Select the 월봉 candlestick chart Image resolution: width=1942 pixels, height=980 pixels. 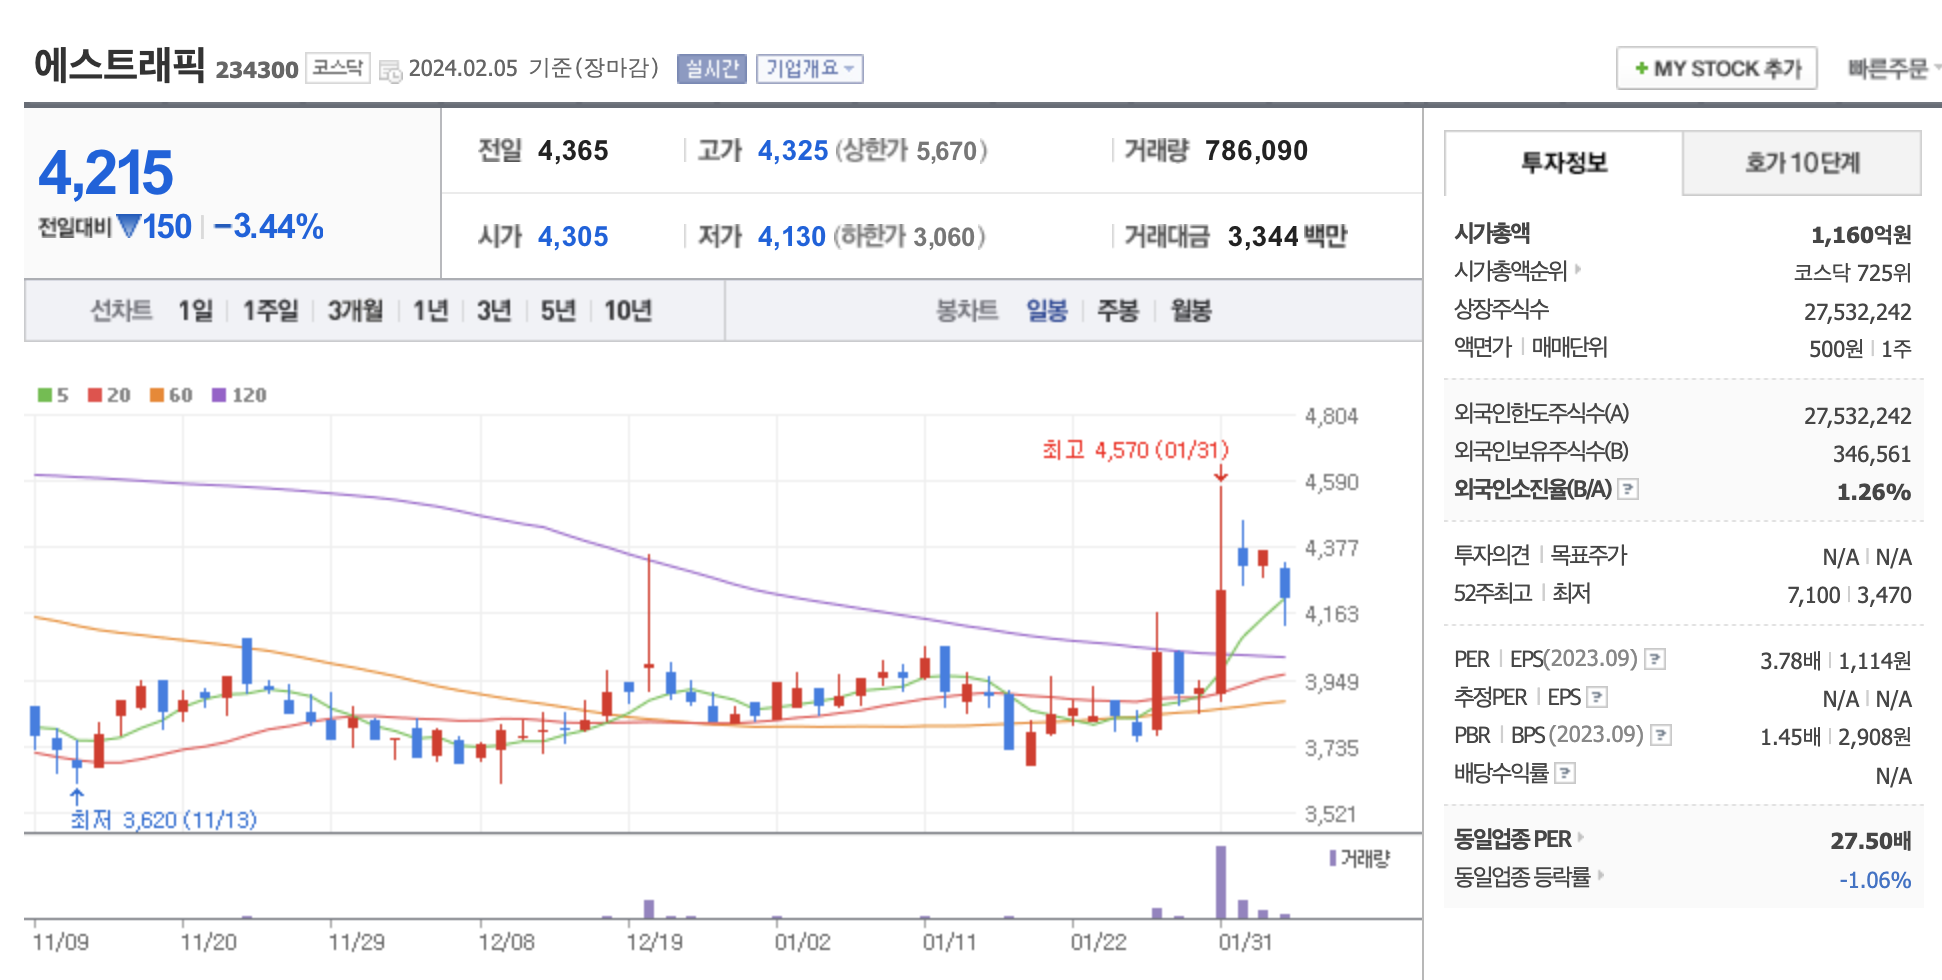(1191, 311)
